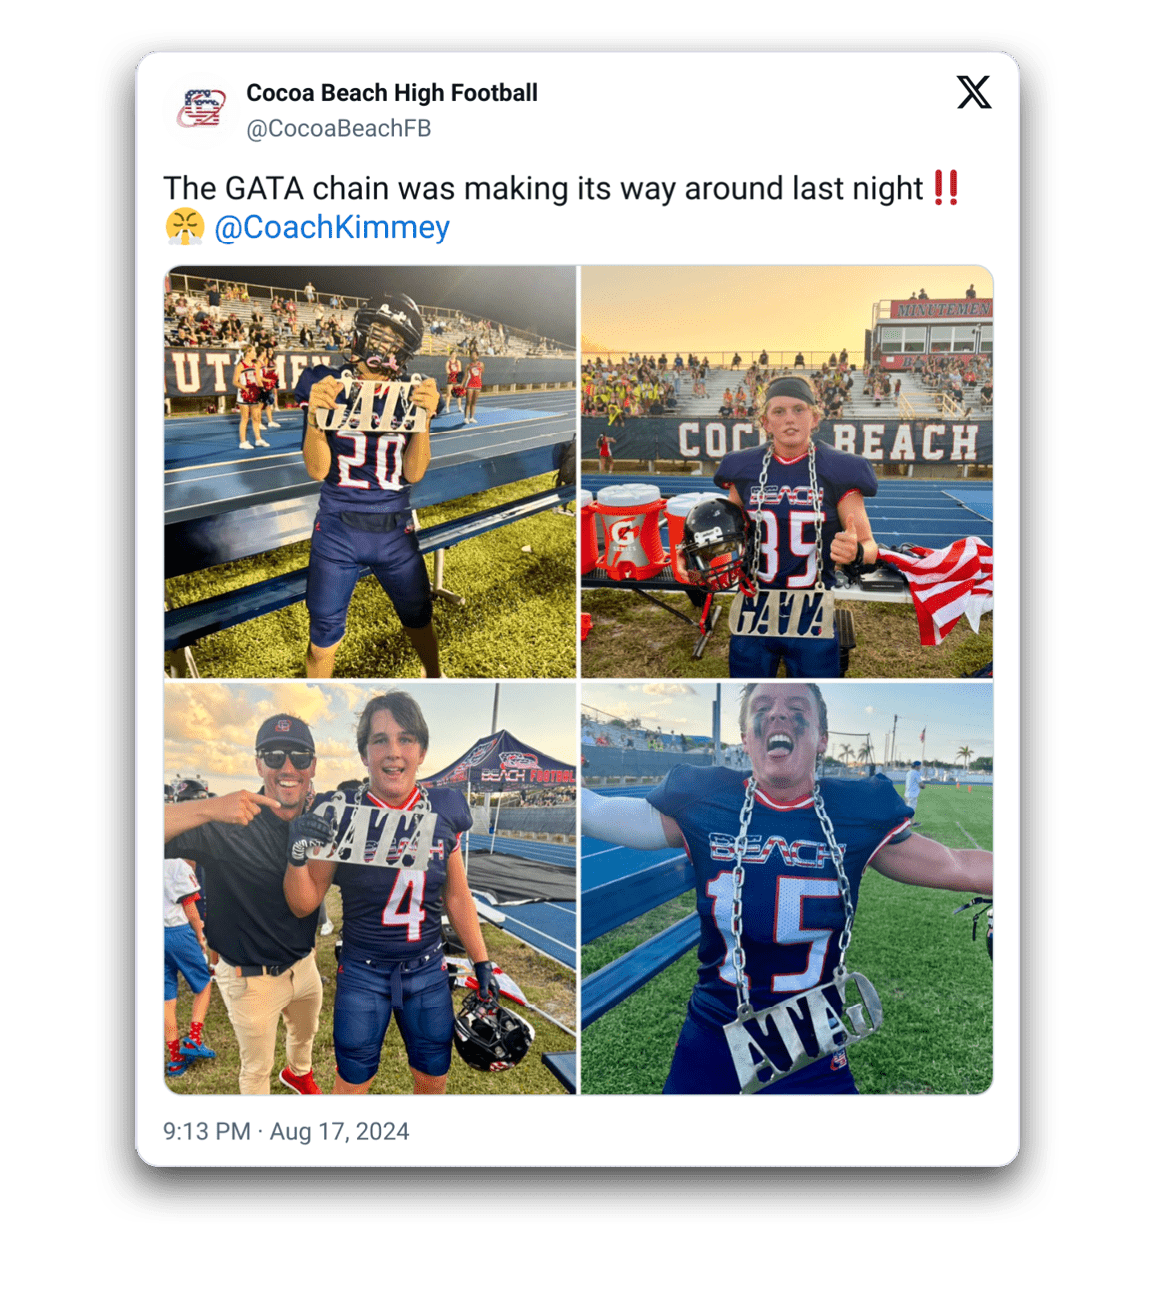Click the red double exclamation emoji
1155x1290 pixels.
point(946,188)
